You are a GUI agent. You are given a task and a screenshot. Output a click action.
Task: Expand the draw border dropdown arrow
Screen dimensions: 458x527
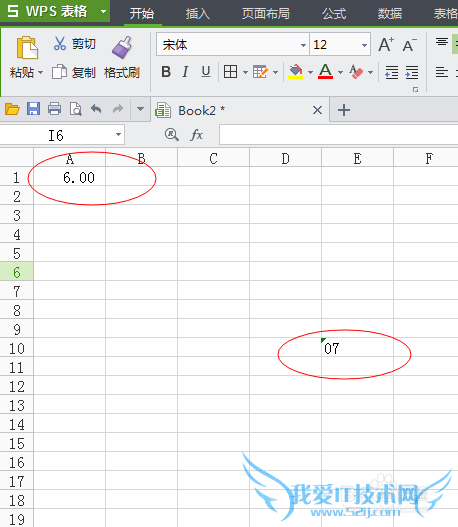pos(276,72)
